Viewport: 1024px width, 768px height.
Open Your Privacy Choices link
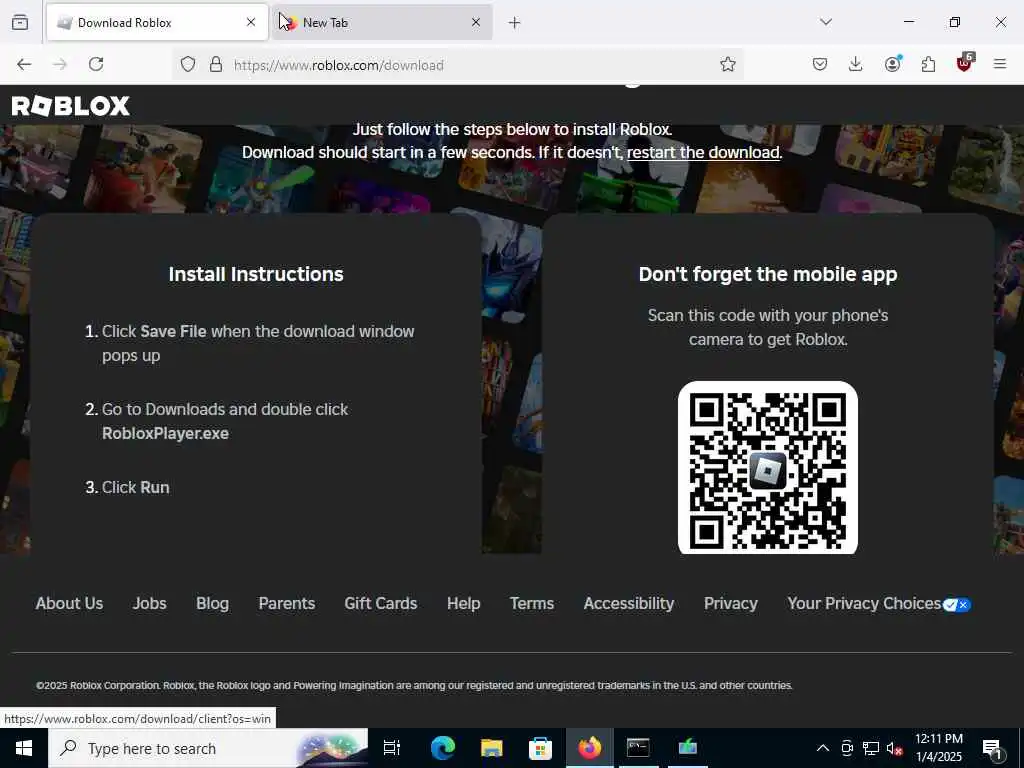[879, 603]
